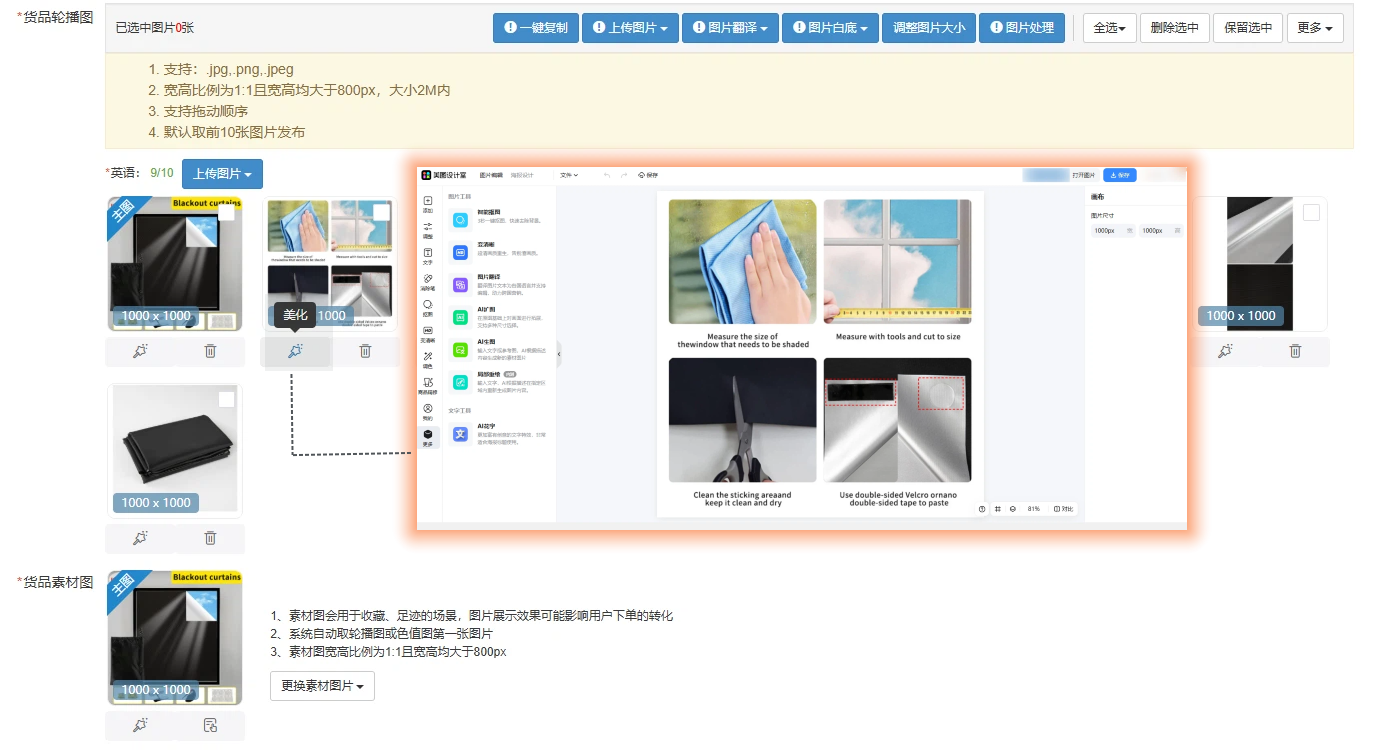Open the 更多 menu in the toolbar
1388x750 pixels.
(1314, 28)
